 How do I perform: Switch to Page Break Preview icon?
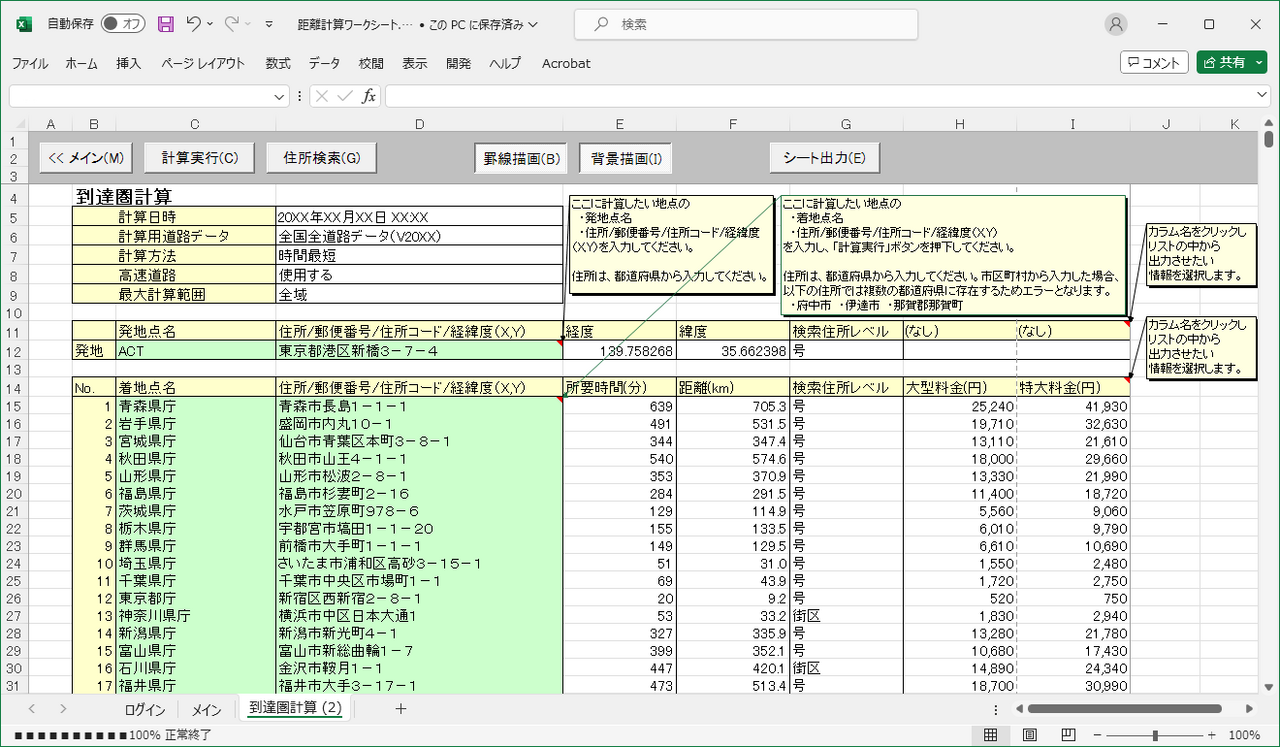pos(1068,735)
